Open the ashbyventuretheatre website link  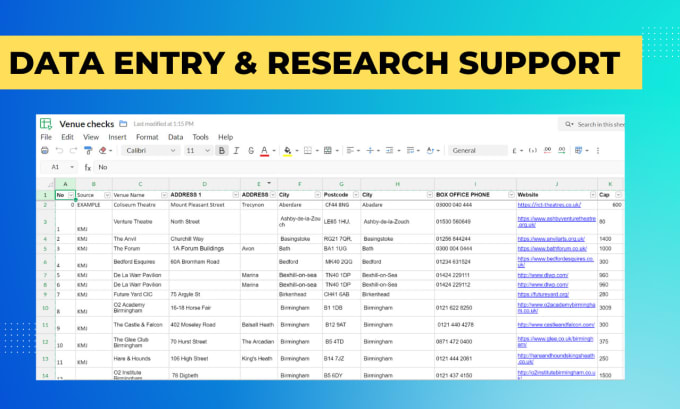(x=556, y=222)
